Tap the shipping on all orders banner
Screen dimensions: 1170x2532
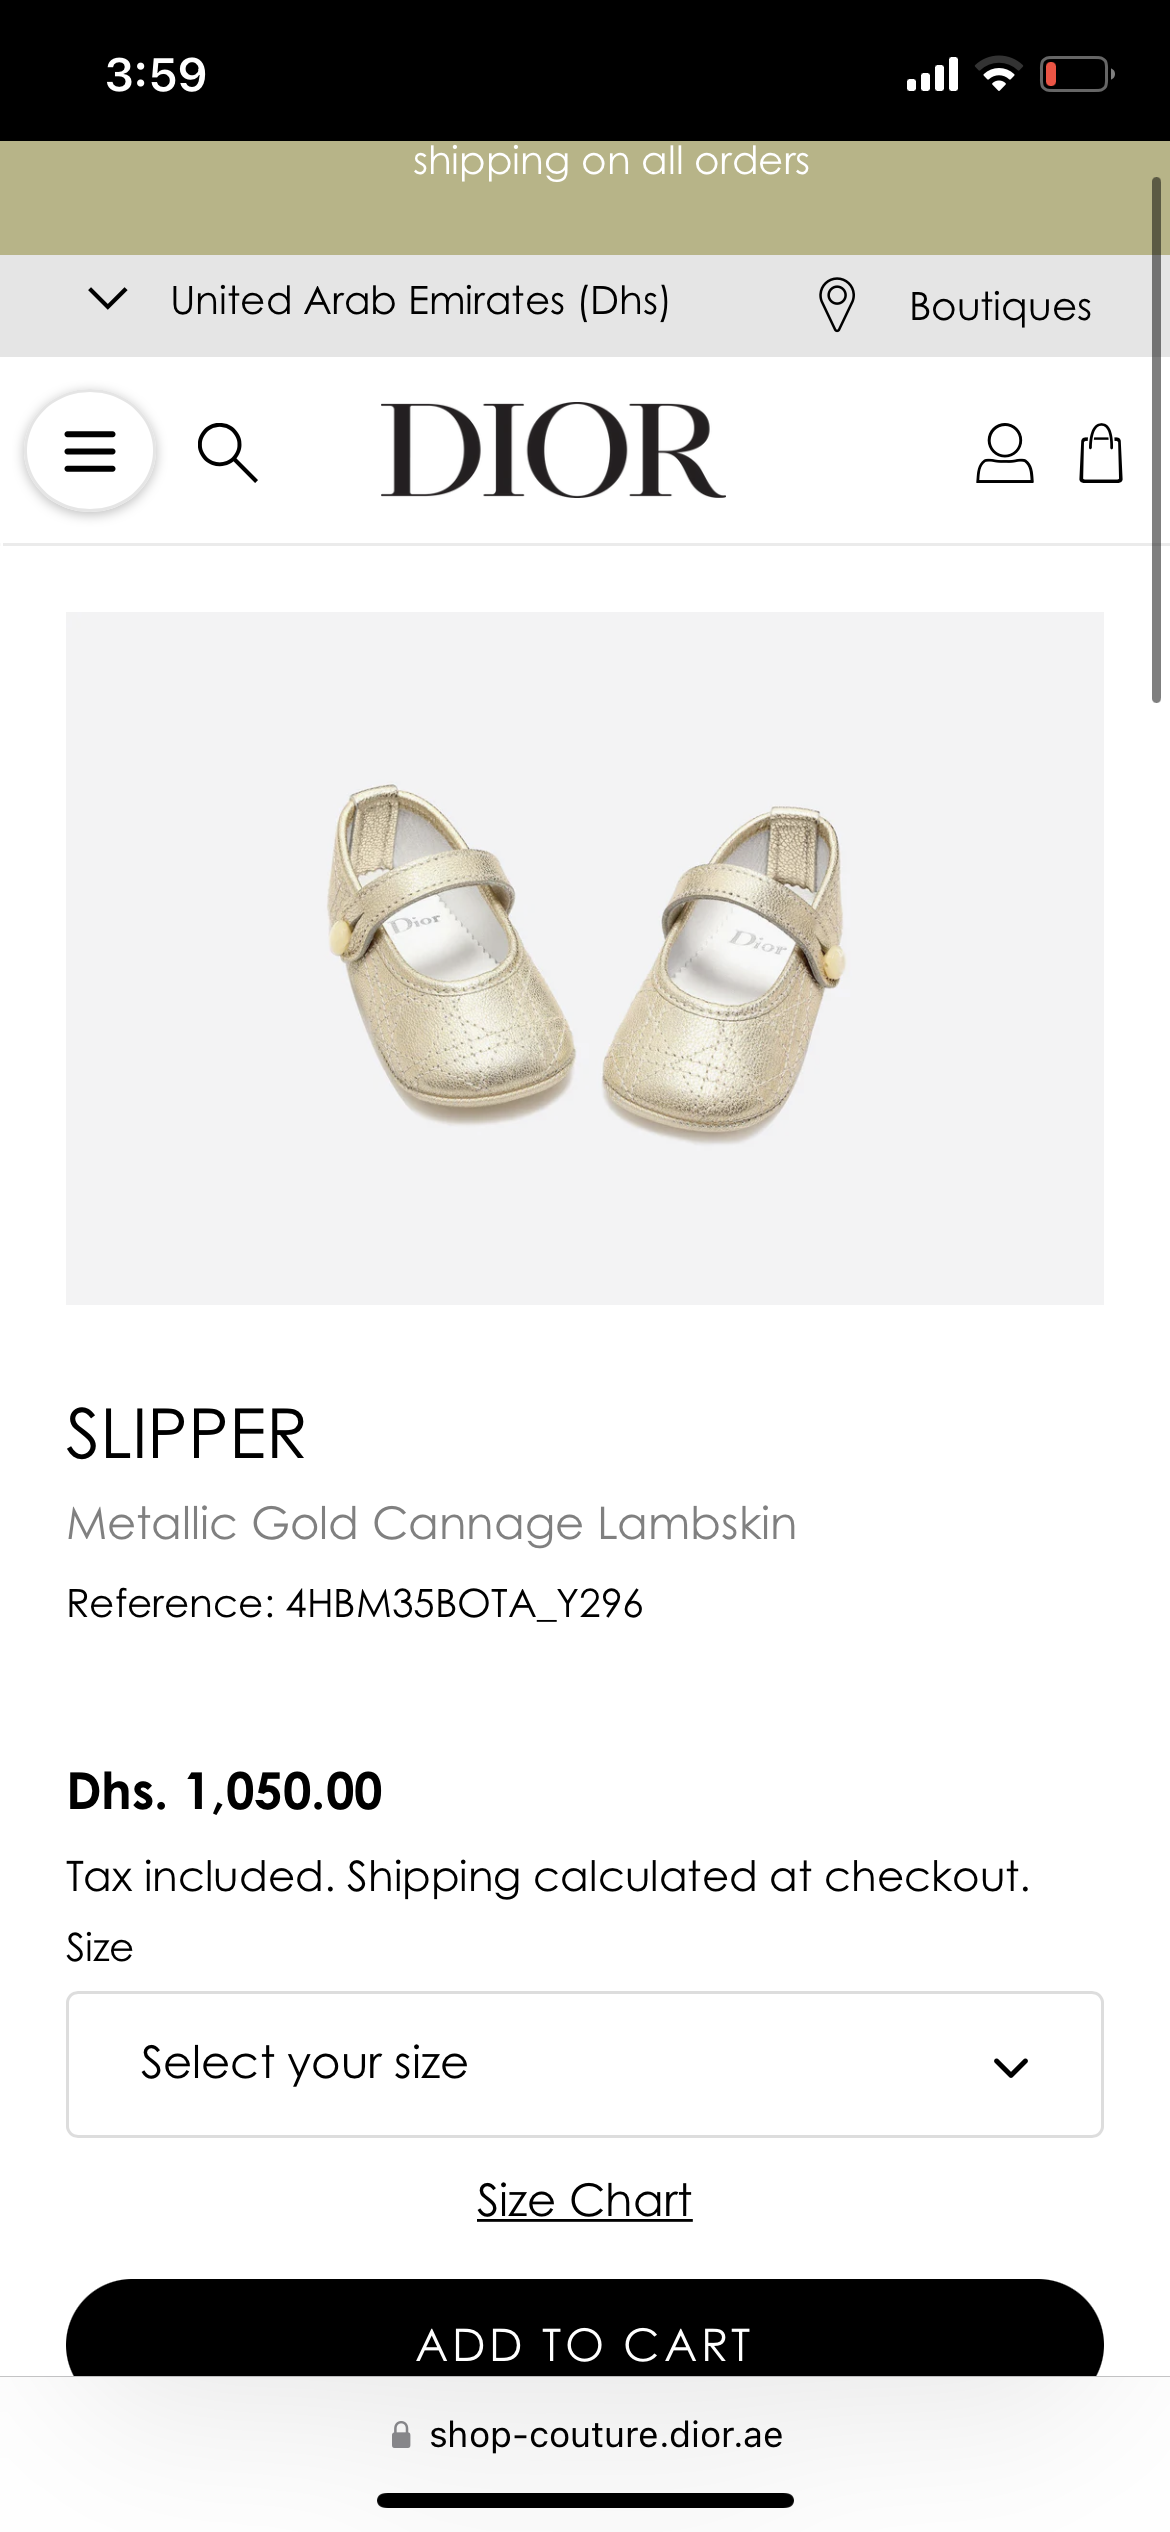(610, 162)
